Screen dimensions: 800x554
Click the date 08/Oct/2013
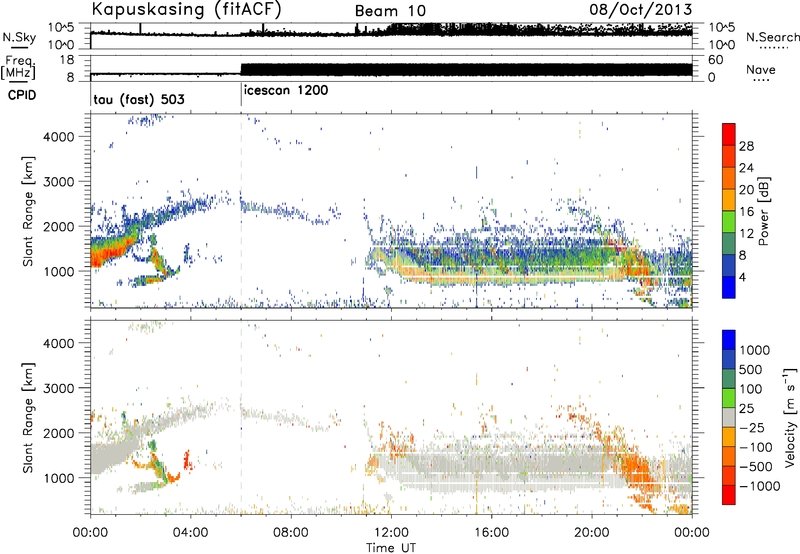pos(641,9)
